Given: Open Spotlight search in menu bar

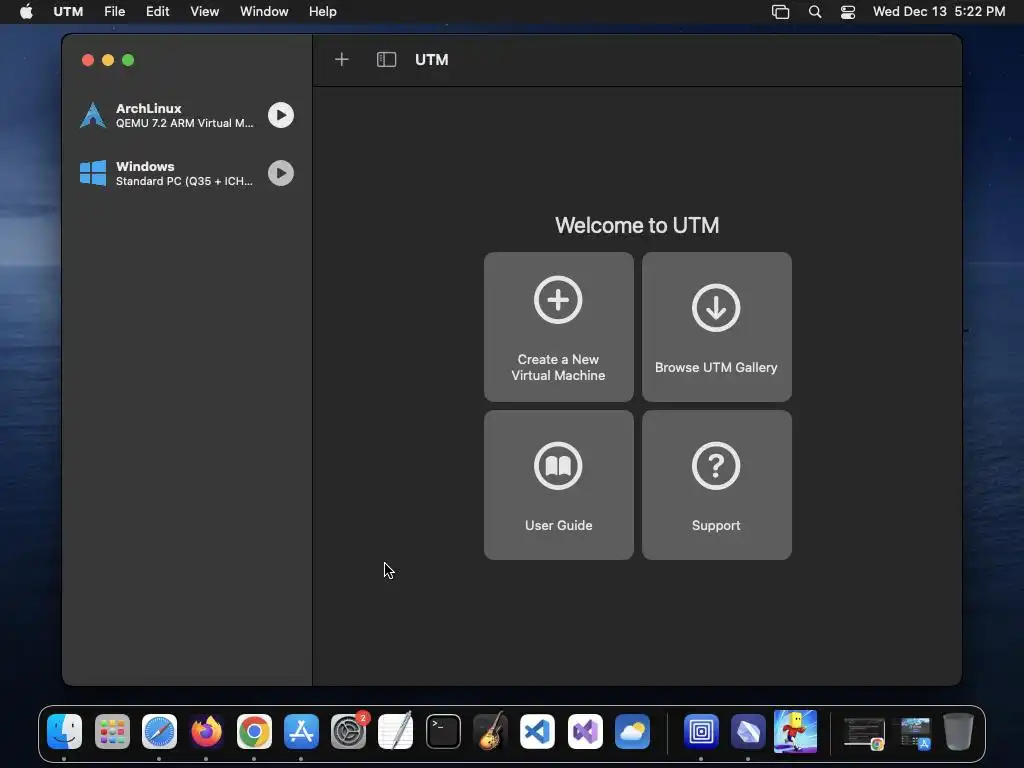Looking at the screenshot, I should (815, 12).
